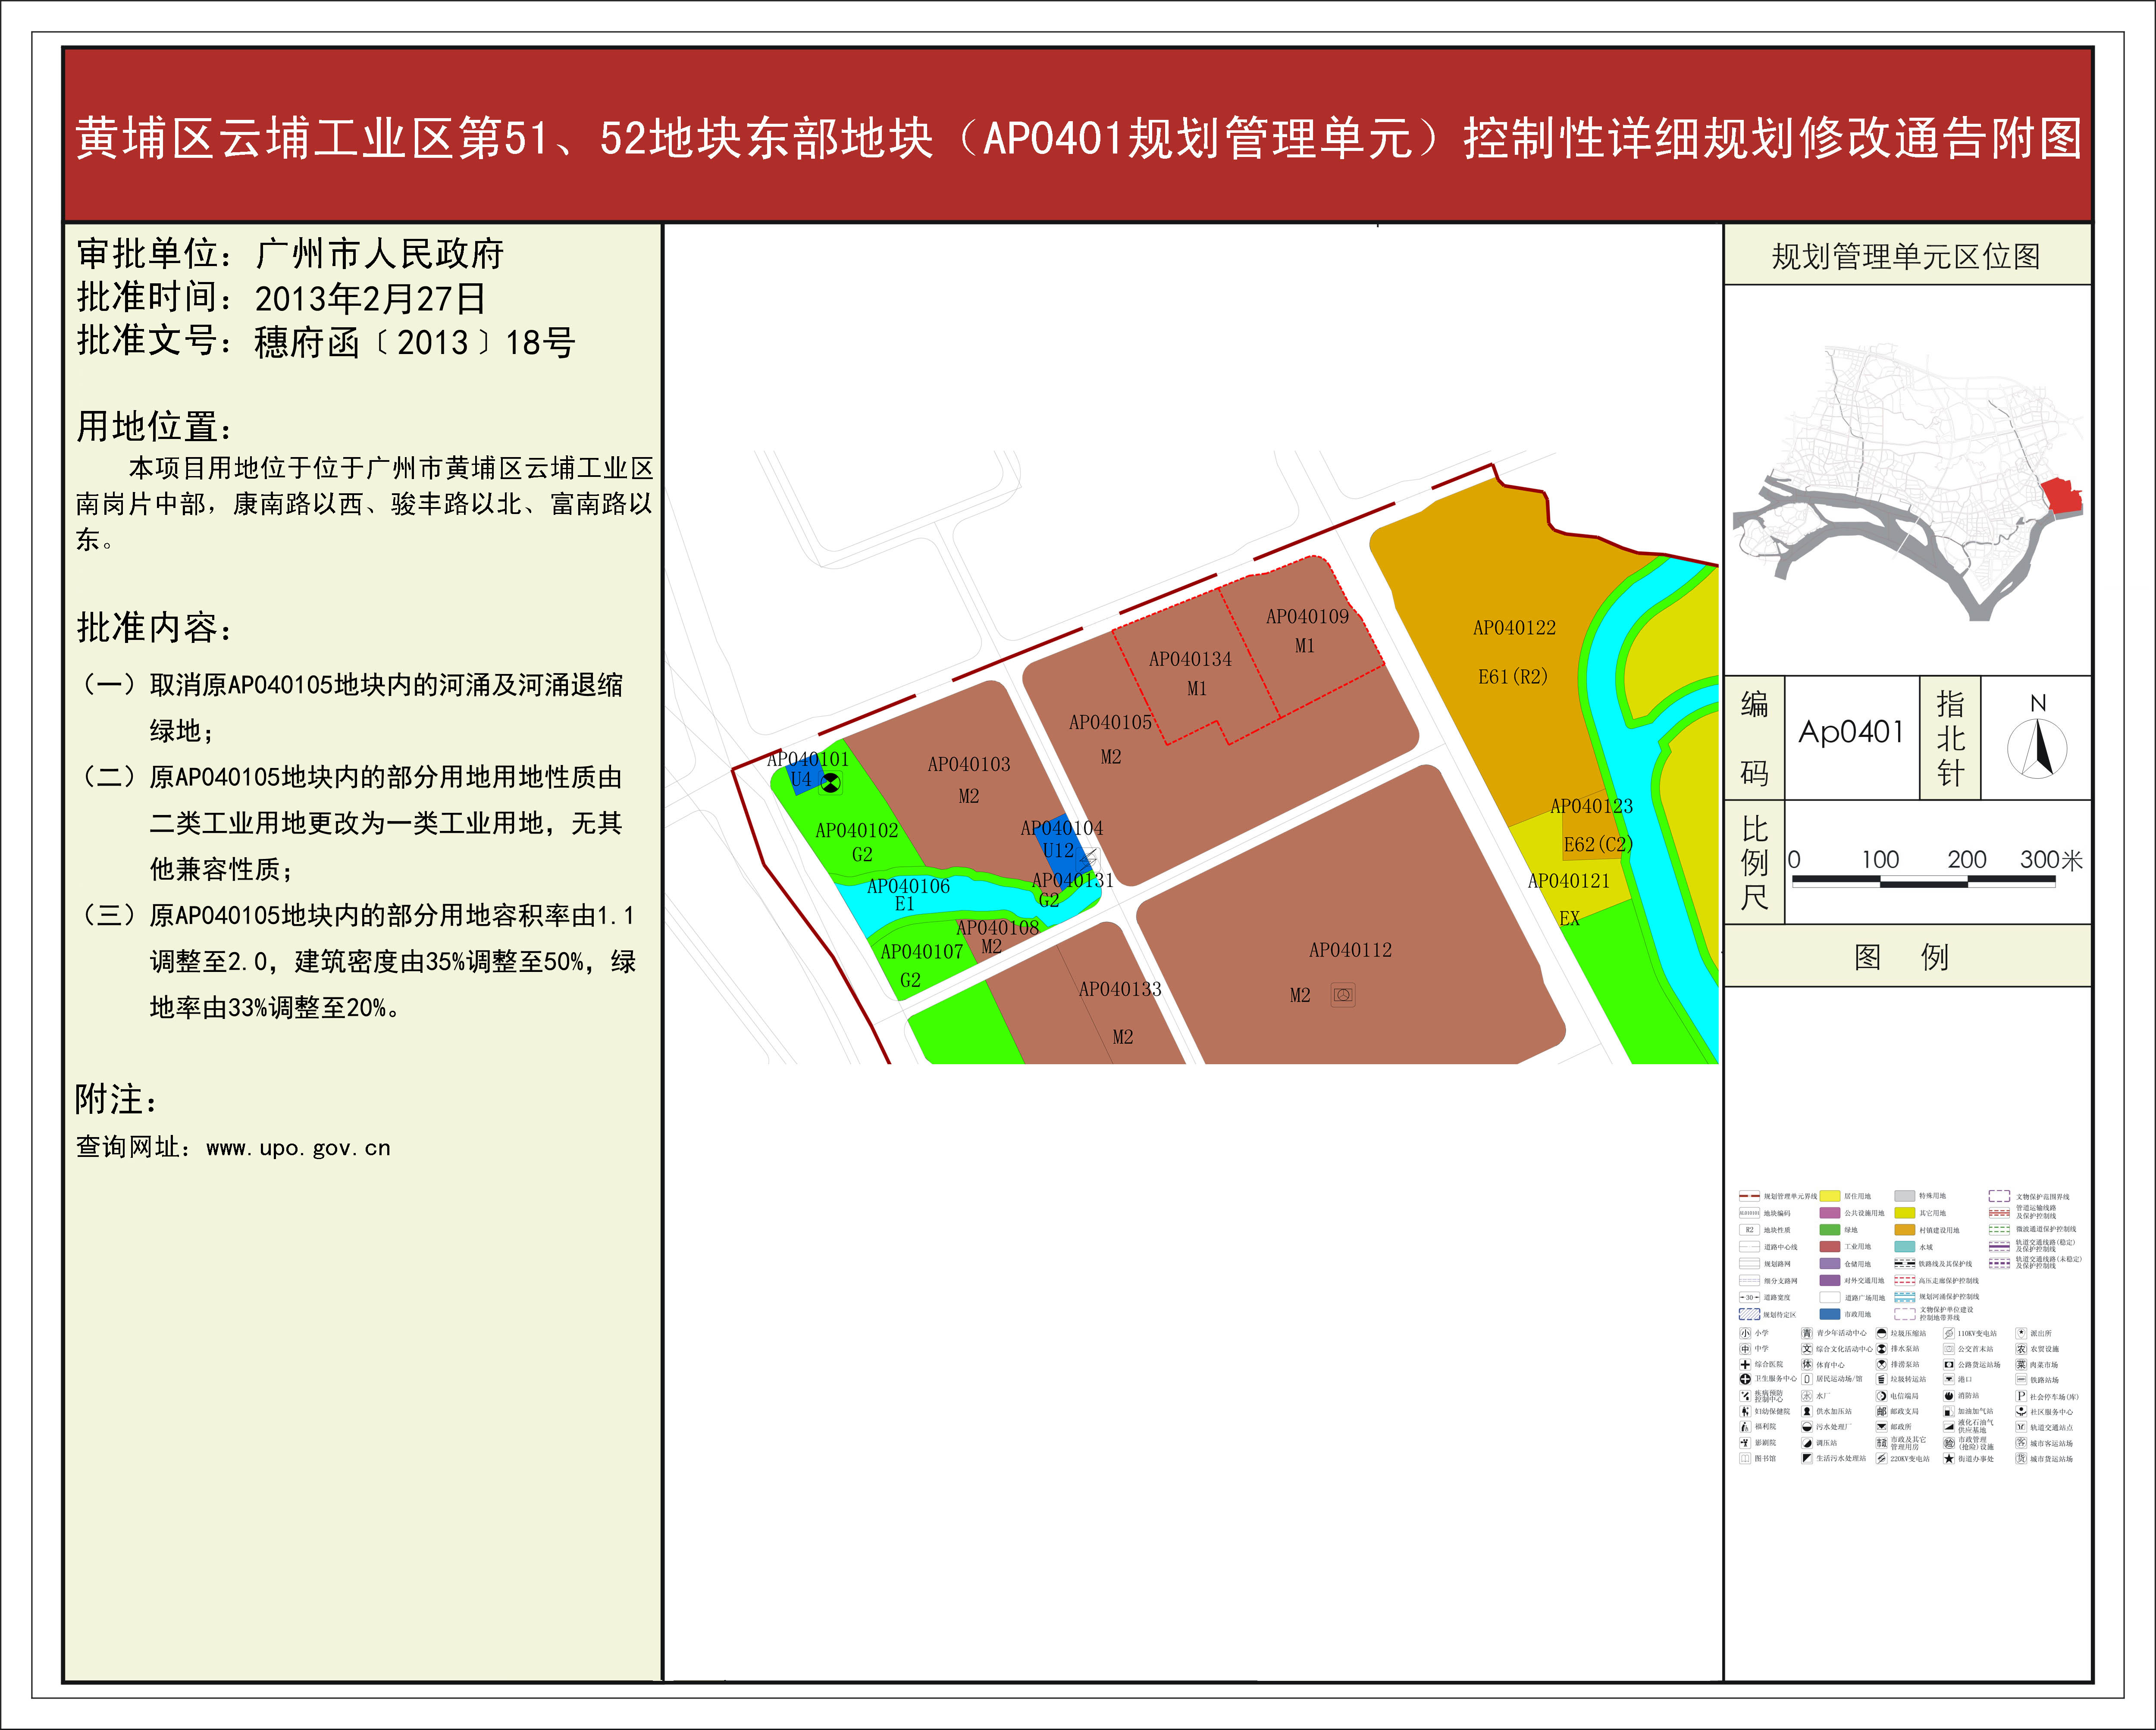Click the yellow residential land (居住用地) legend swatch

click(x=1830, y=1196)
